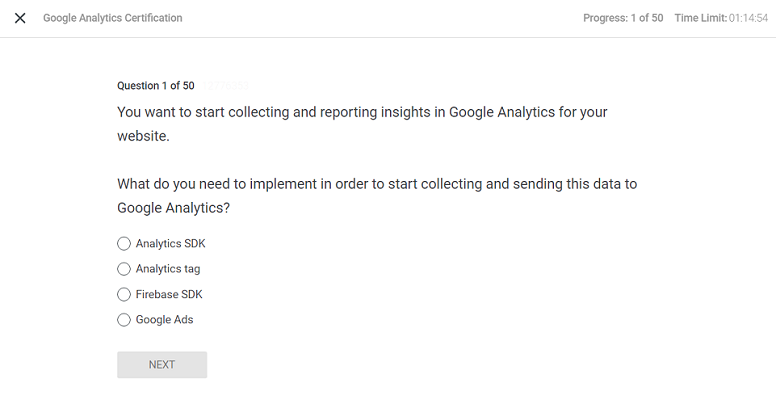Click the 01:14:54 countdown timer
The width and height of the screenshot is (776, 400).
point(748,18)
